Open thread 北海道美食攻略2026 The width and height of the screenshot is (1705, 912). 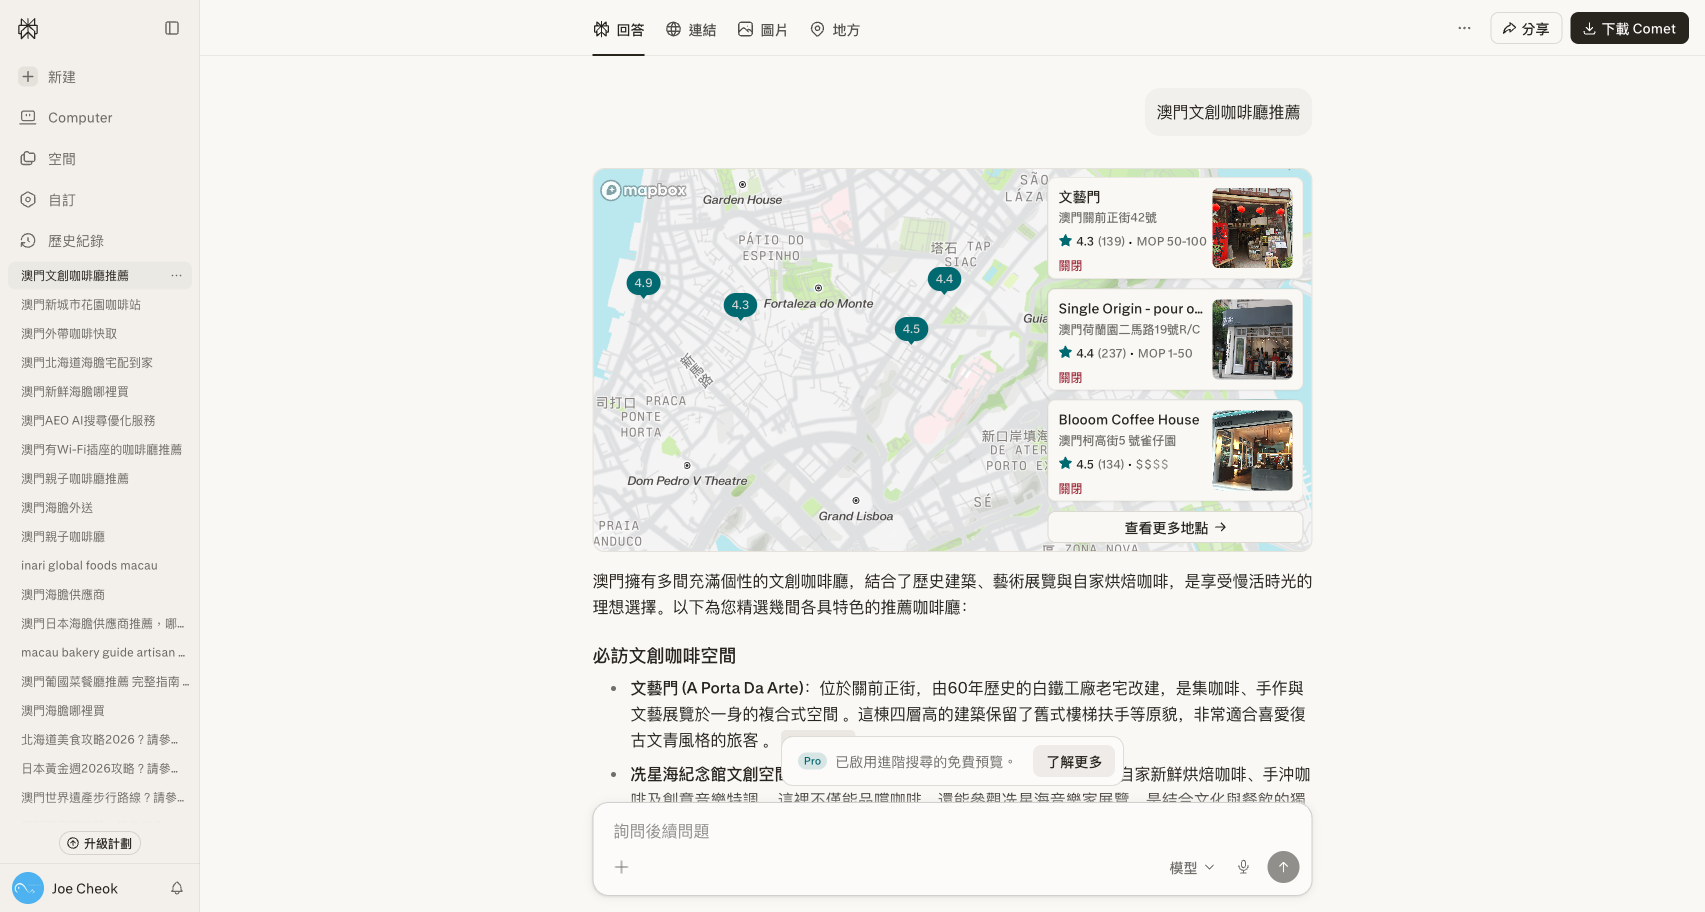[x=100, y=740]
